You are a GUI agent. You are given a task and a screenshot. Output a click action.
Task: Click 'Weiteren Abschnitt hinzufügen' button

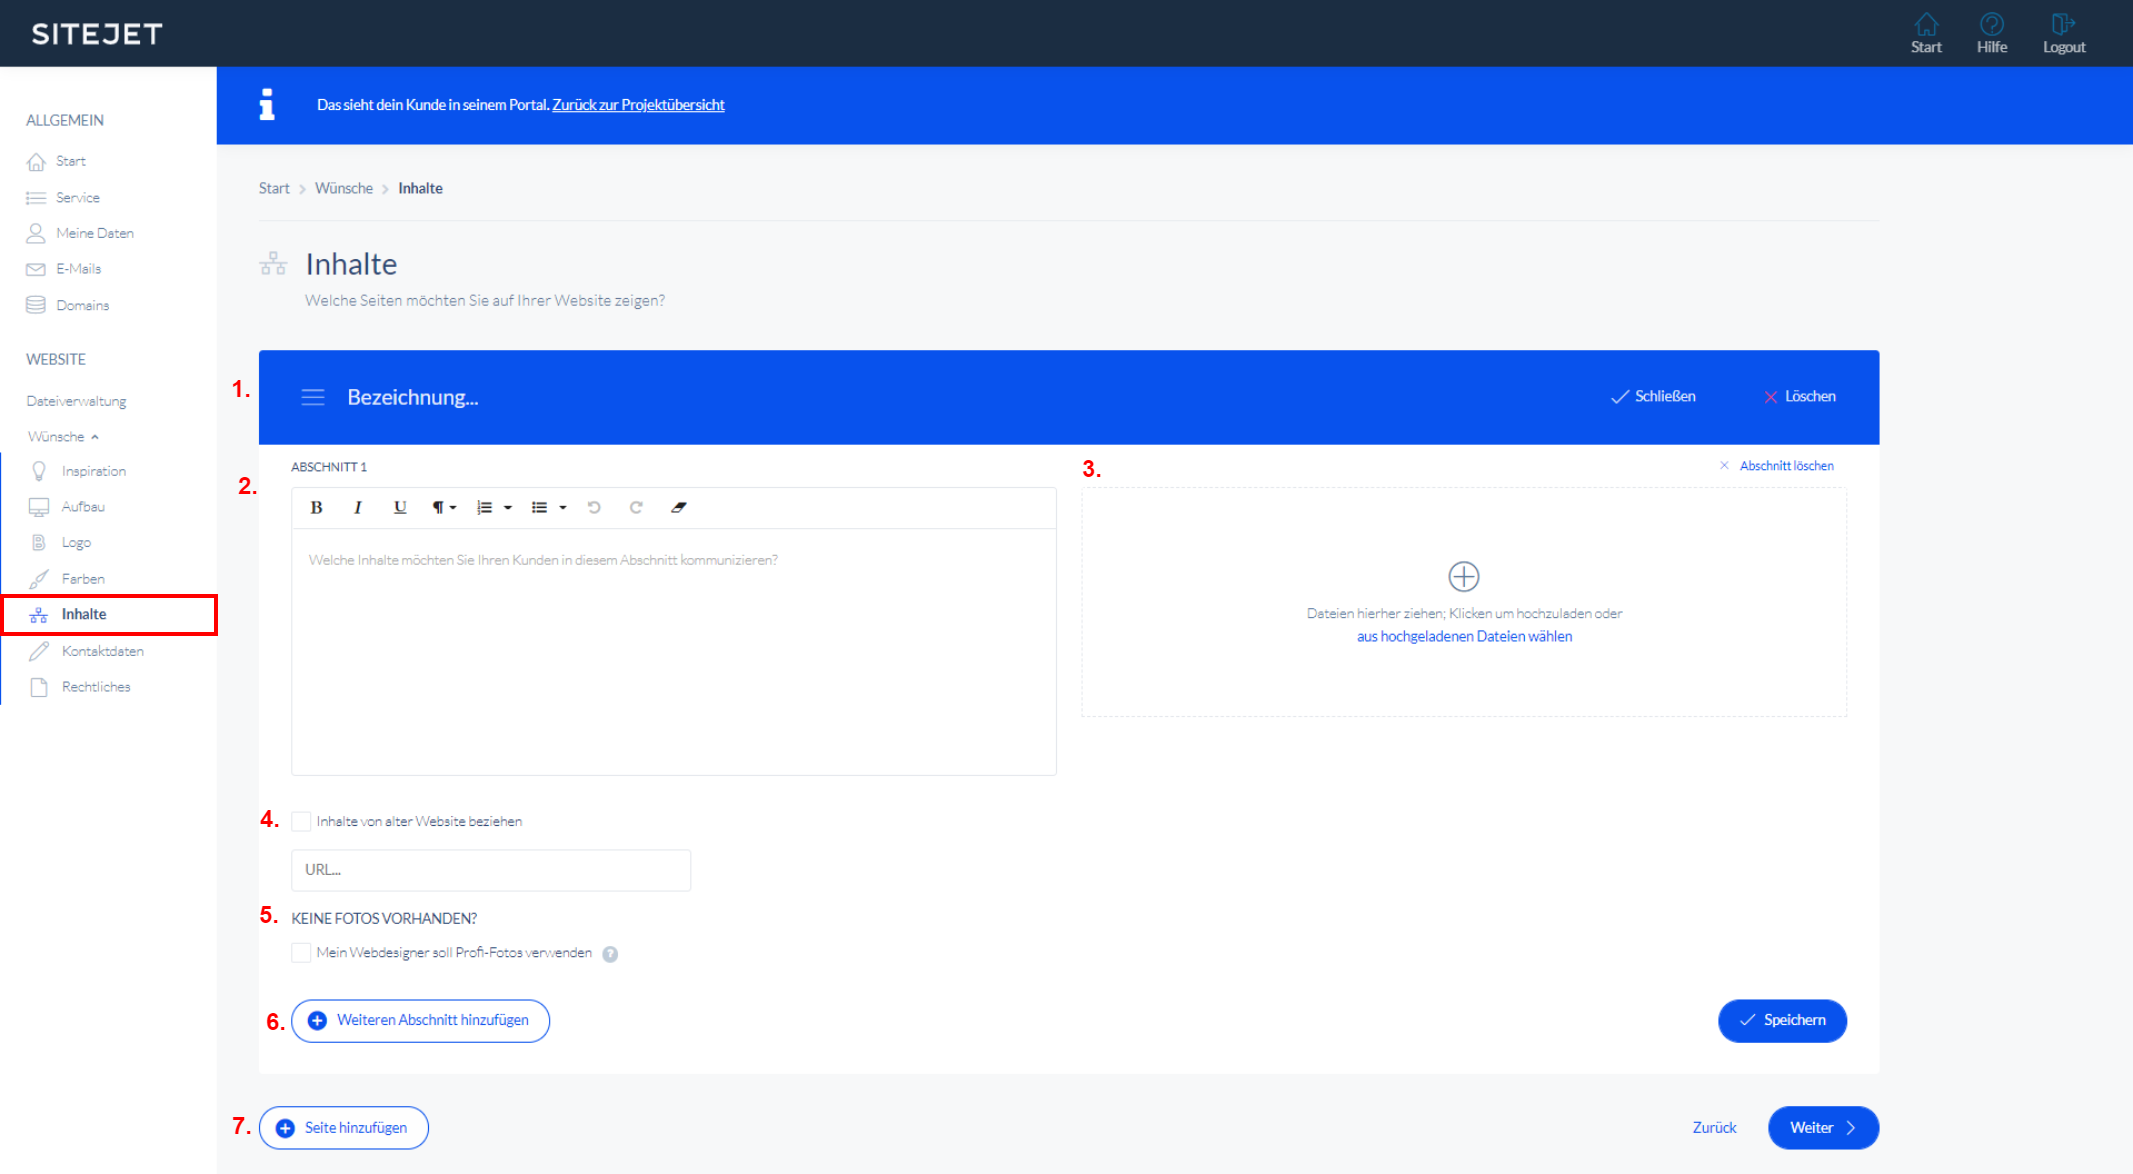point(420,1020)
